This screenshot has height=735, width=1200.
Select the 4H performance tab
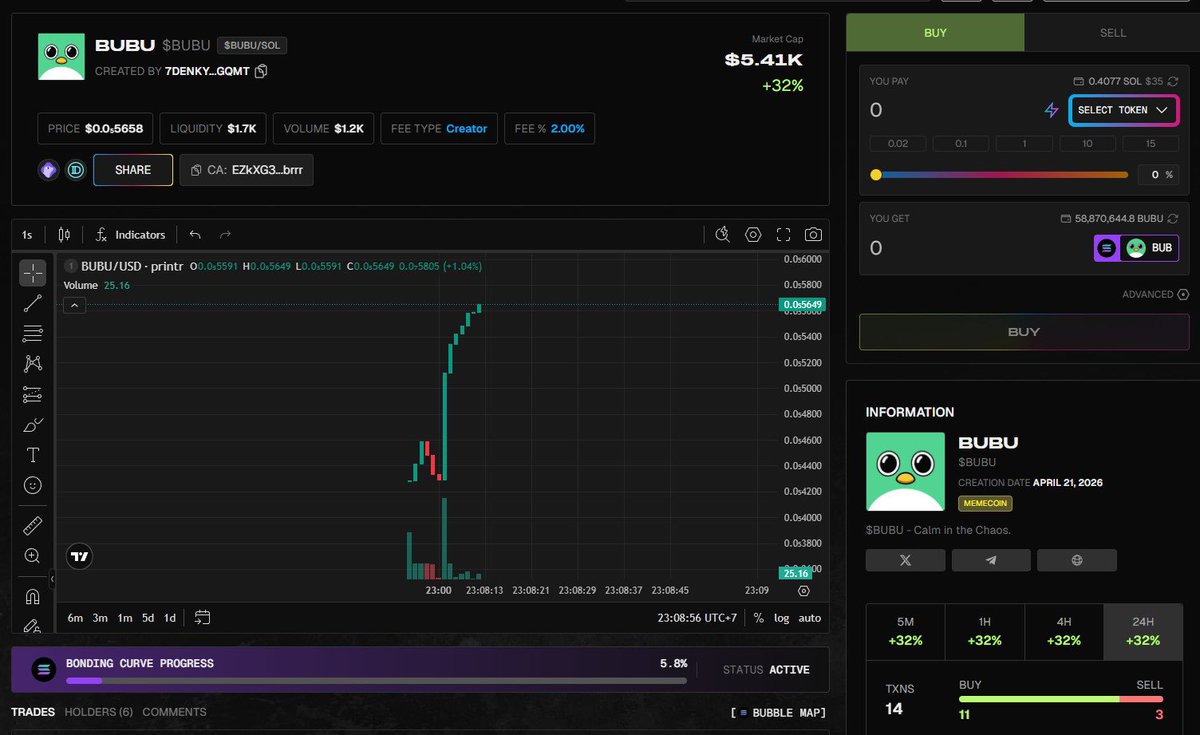click(1063, 631)
